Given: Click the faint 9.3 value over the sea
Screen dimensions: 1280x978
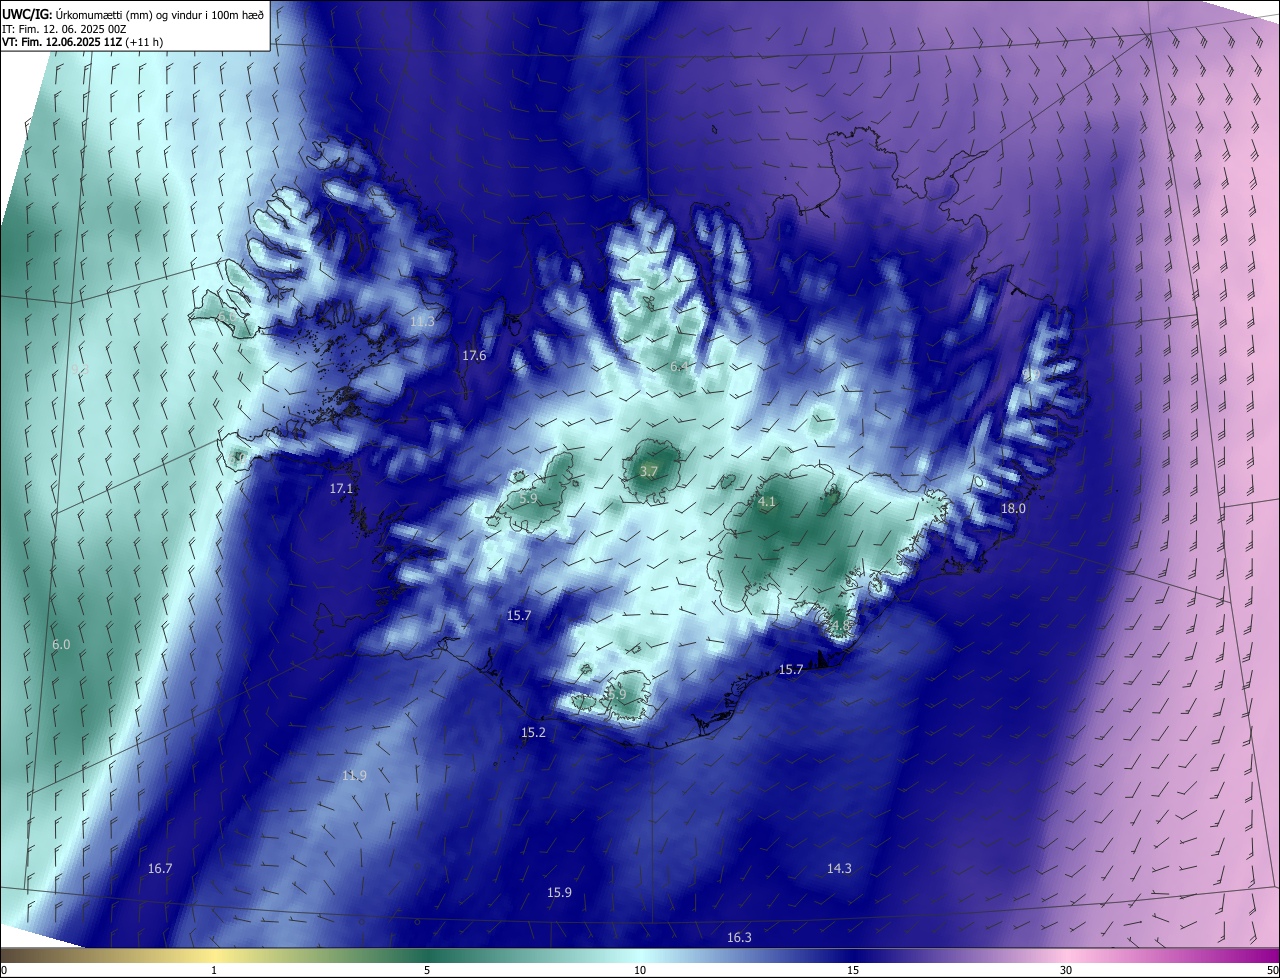Looking at the screenshot, I should pyautogui.click(x=80, y=370).
